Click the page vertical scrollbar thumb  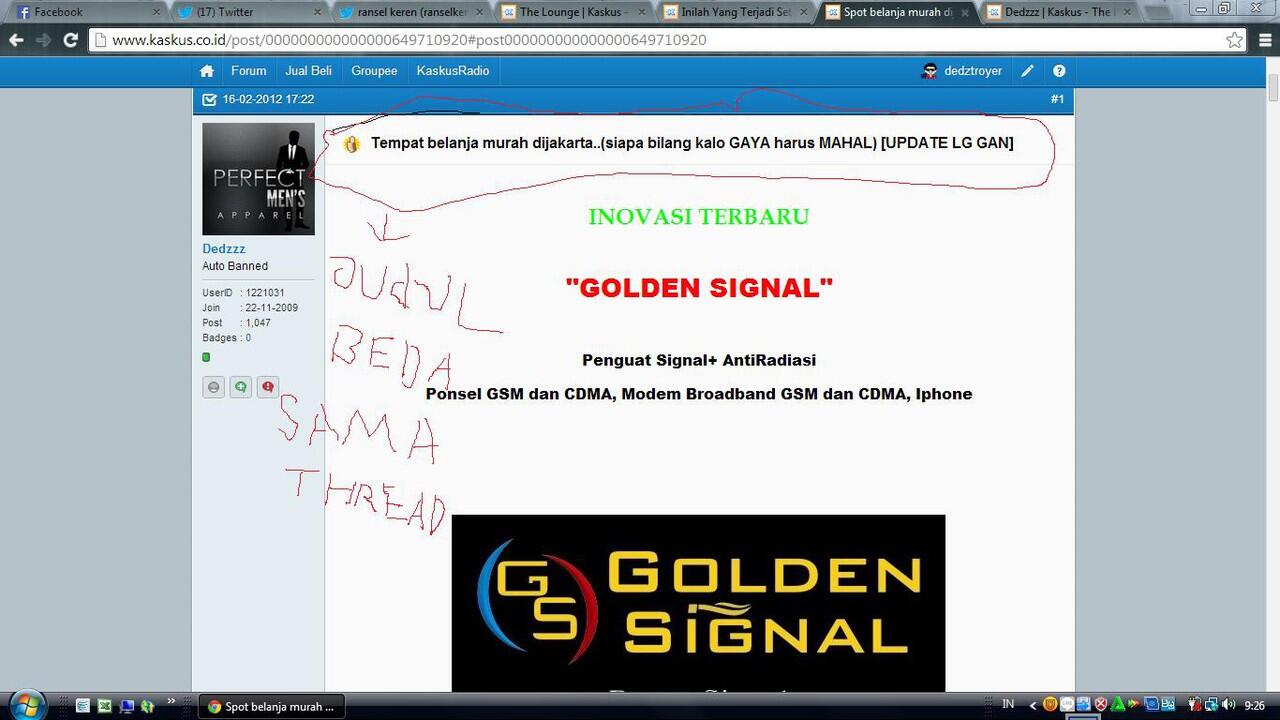click(x=1273, y=88)
